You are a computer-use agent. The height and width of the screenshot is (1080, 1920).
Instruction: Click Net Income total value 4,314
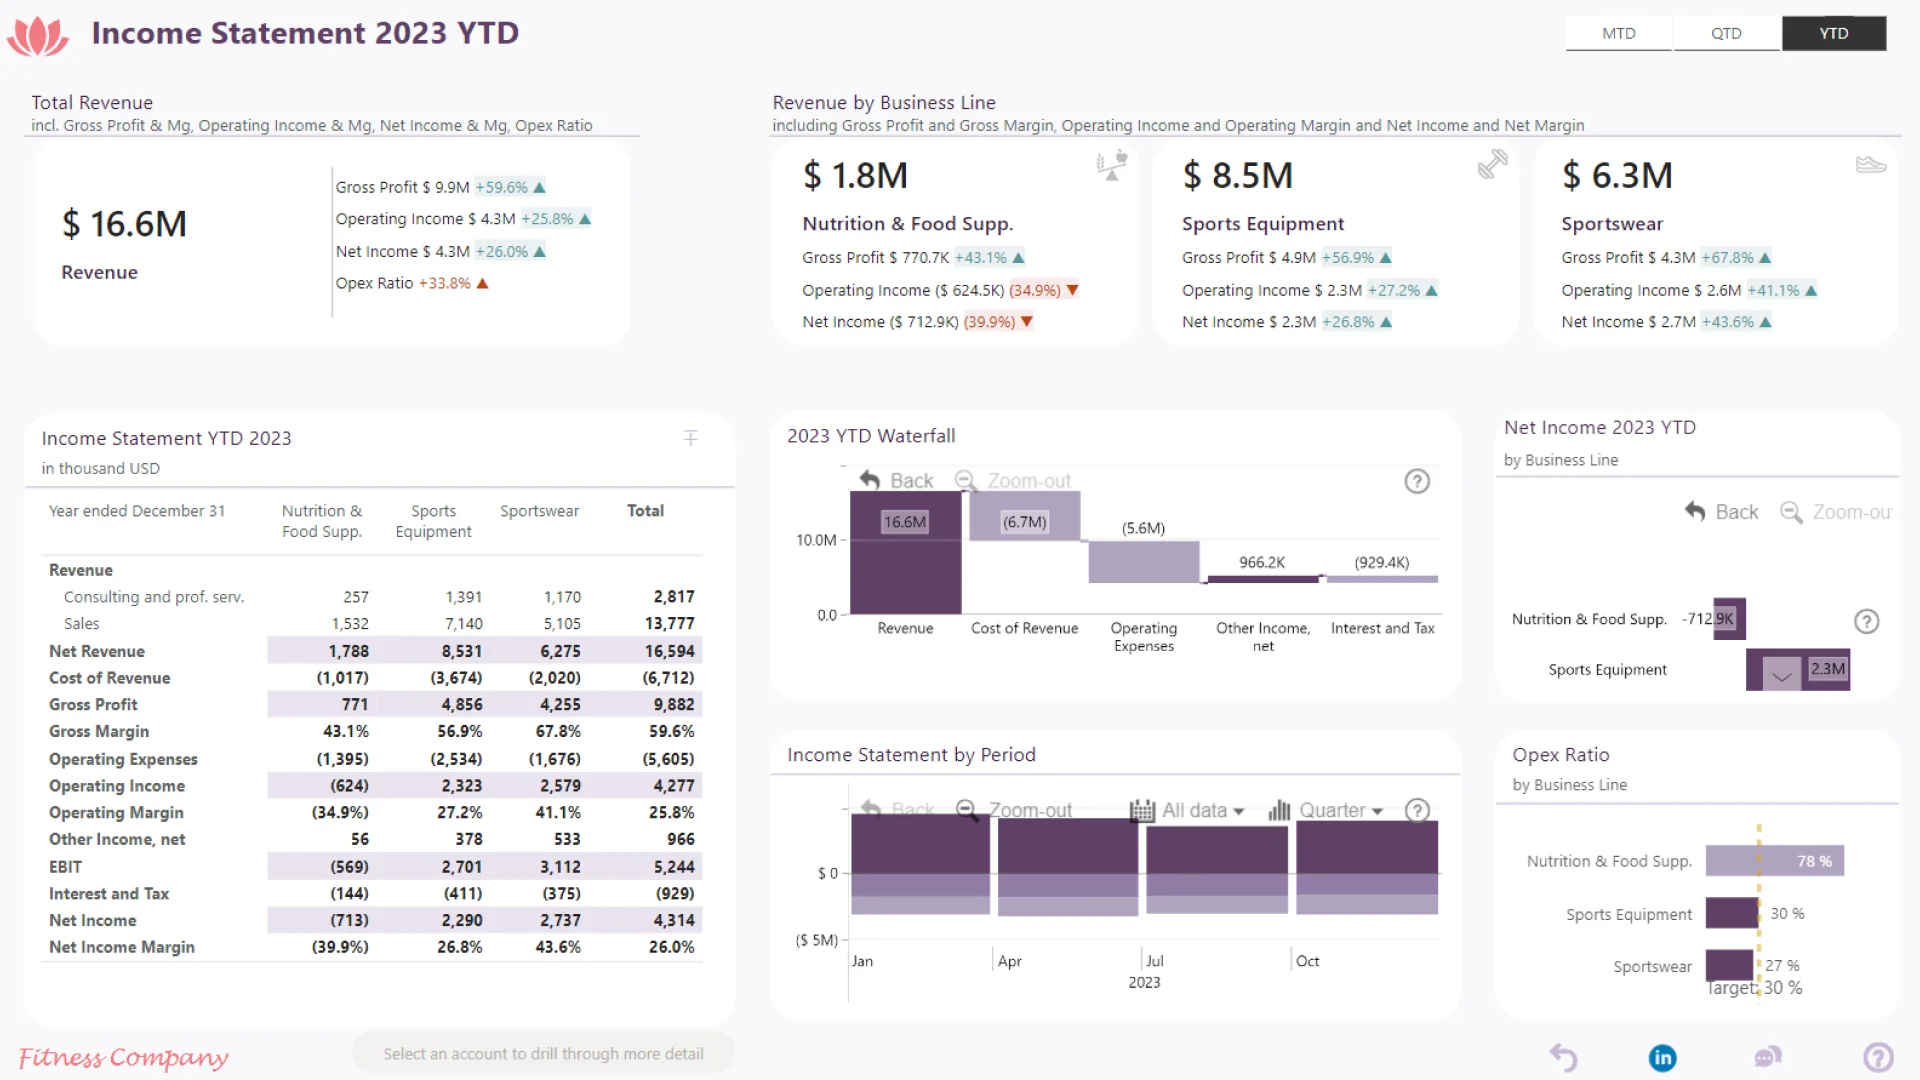click(x=674, y=921)
